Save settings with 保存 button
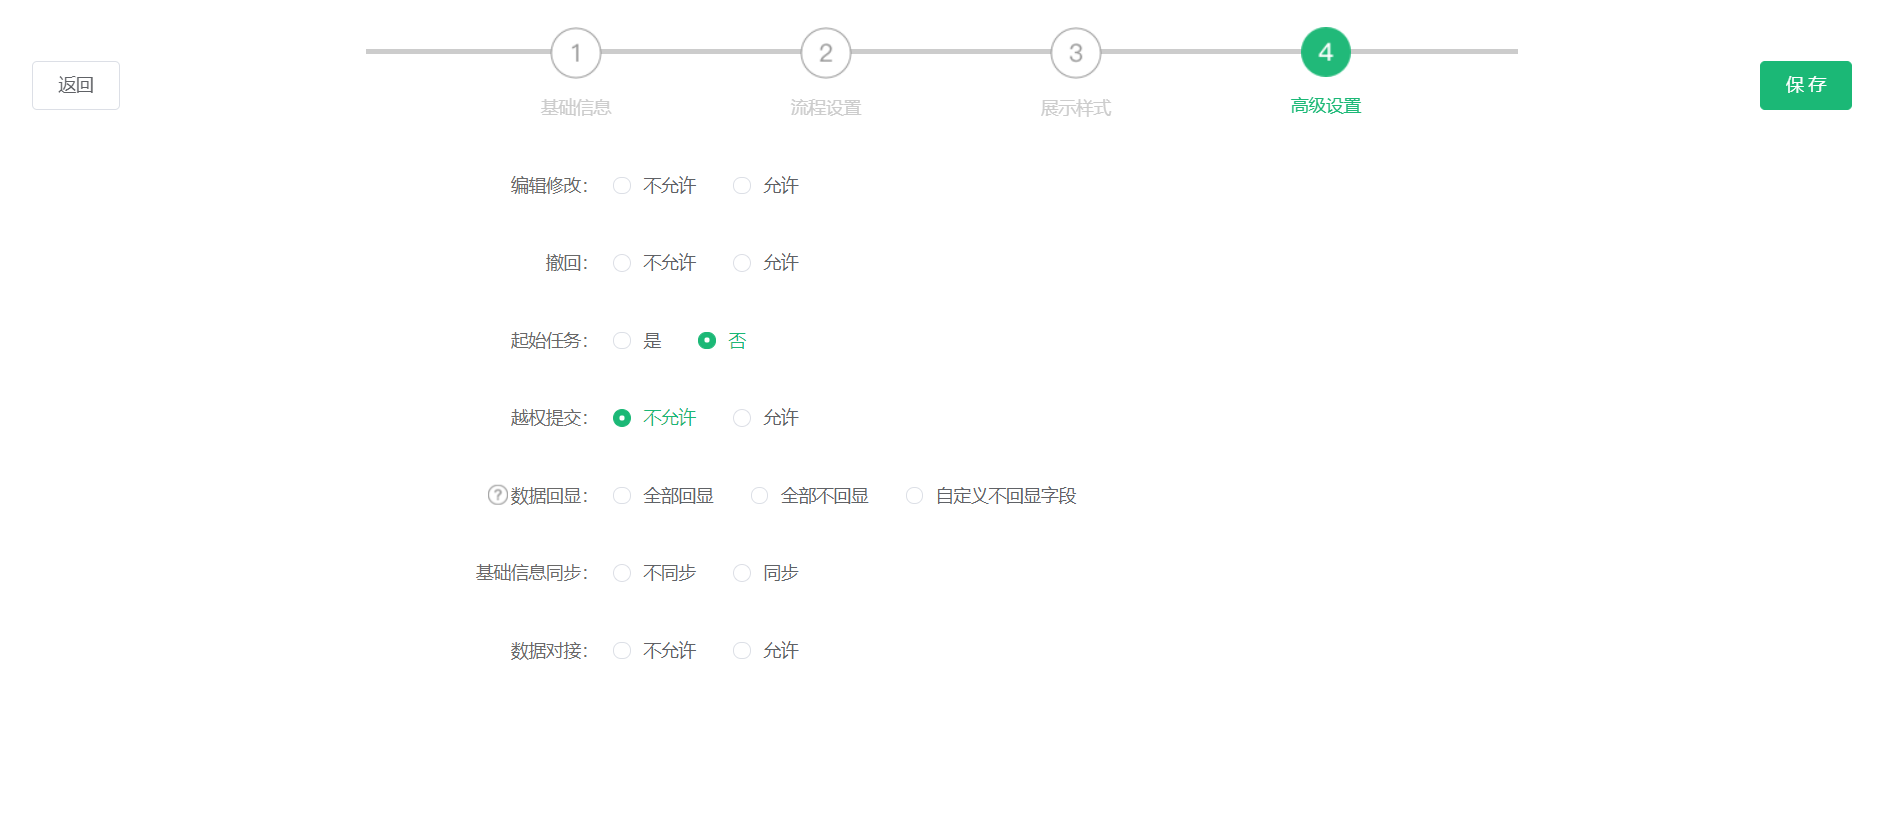 [x=1805, y=85]
